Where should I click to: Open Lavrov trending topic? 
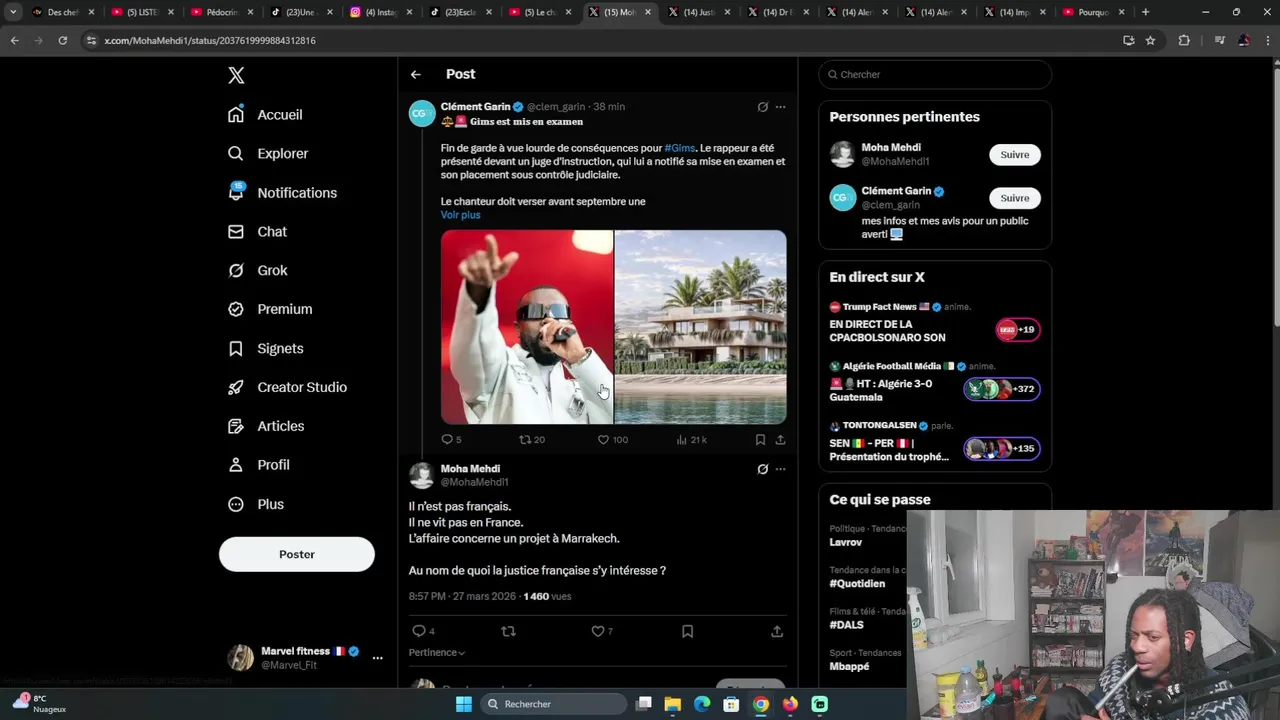[845, 542]
